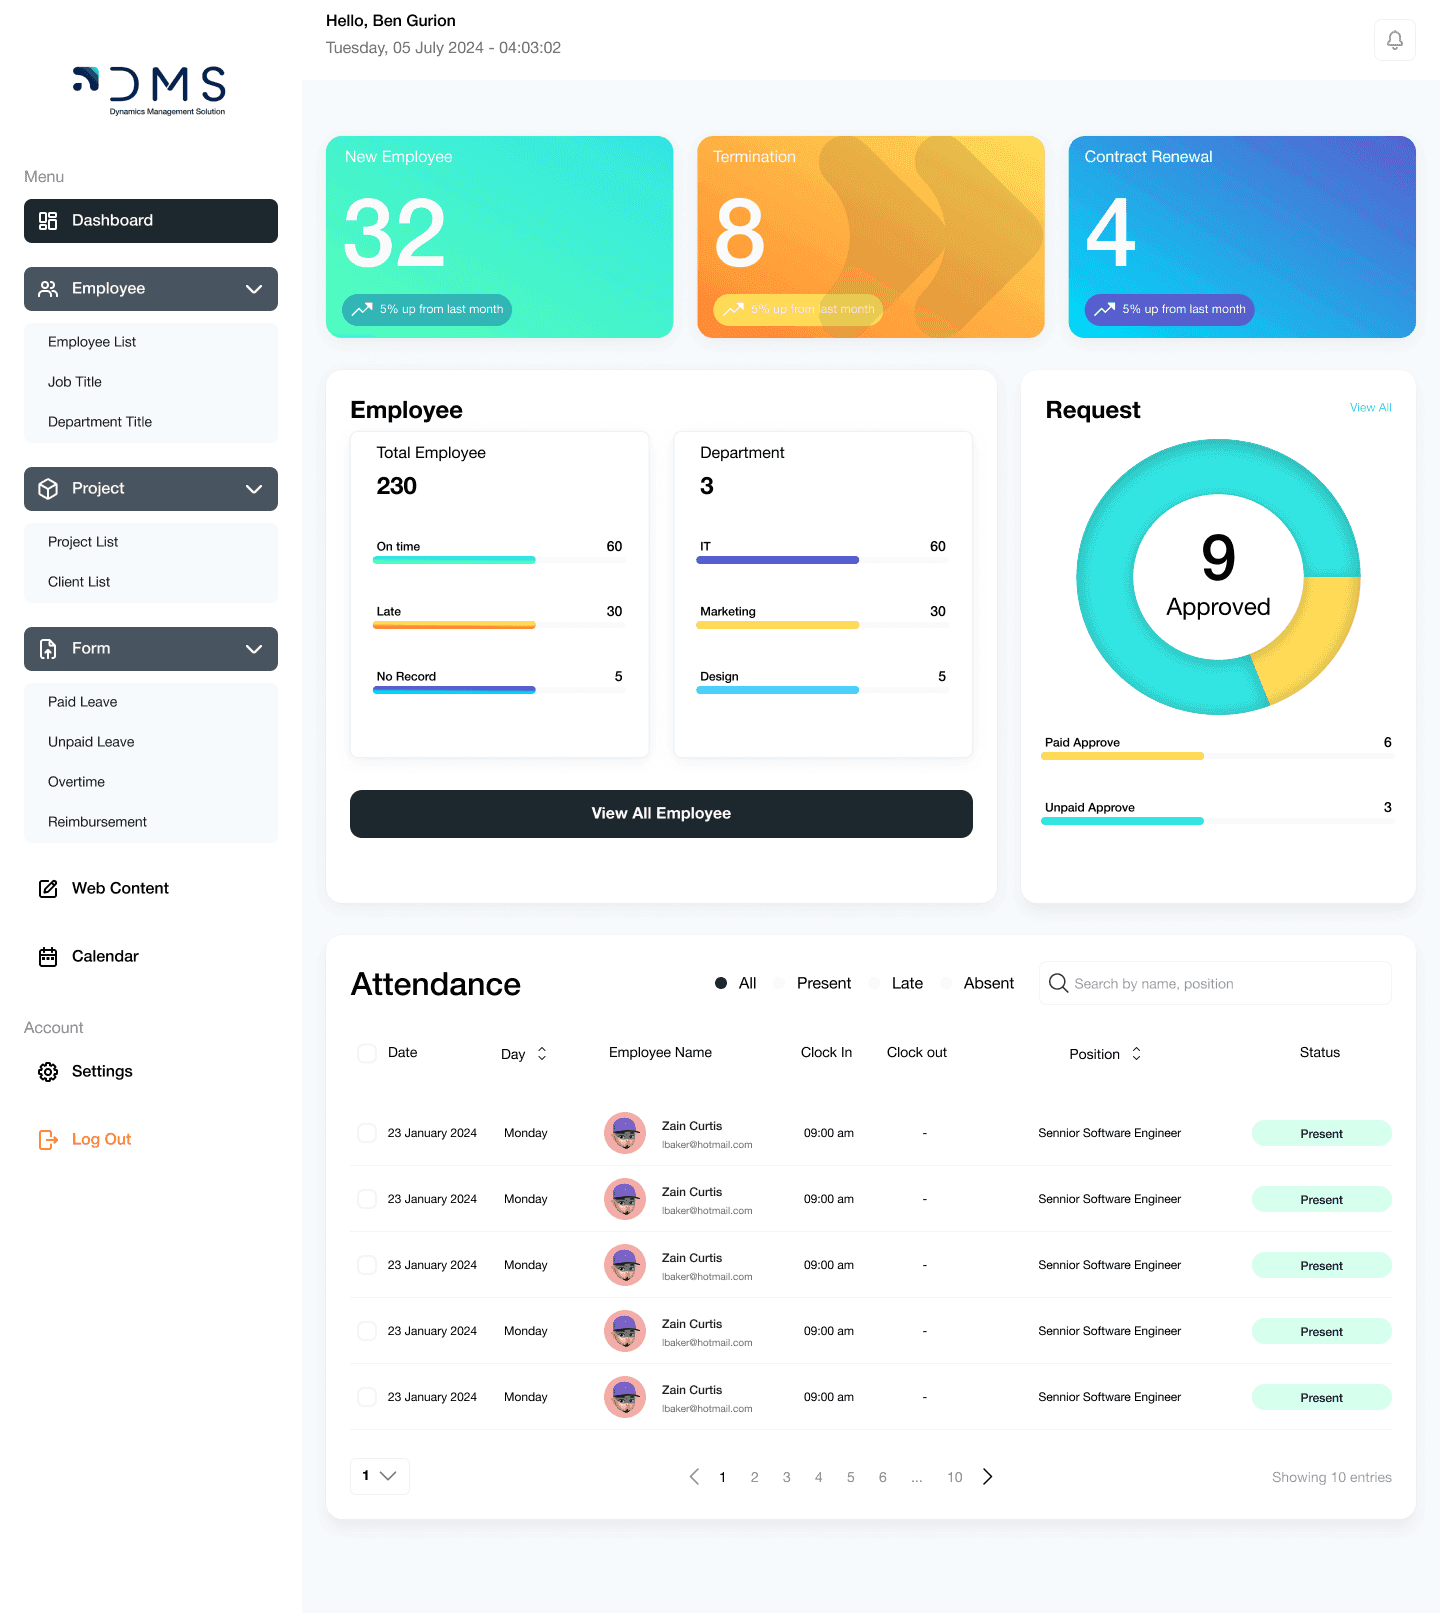The height and width of the screenshot is (1613, 1440).
Task: Open Settings page
Action: click(x=102, y=1072)
